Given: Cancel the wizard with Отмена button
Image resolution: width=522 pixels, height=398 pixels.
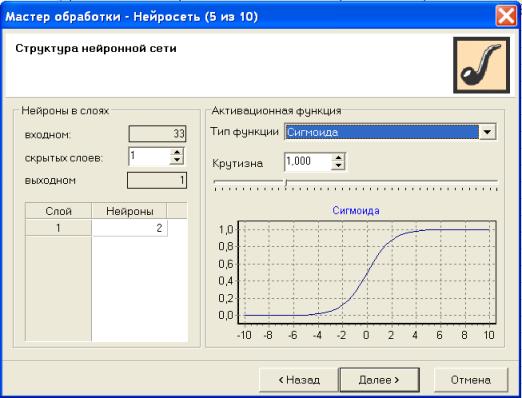Looking at the screenshot, I should 471,380.
